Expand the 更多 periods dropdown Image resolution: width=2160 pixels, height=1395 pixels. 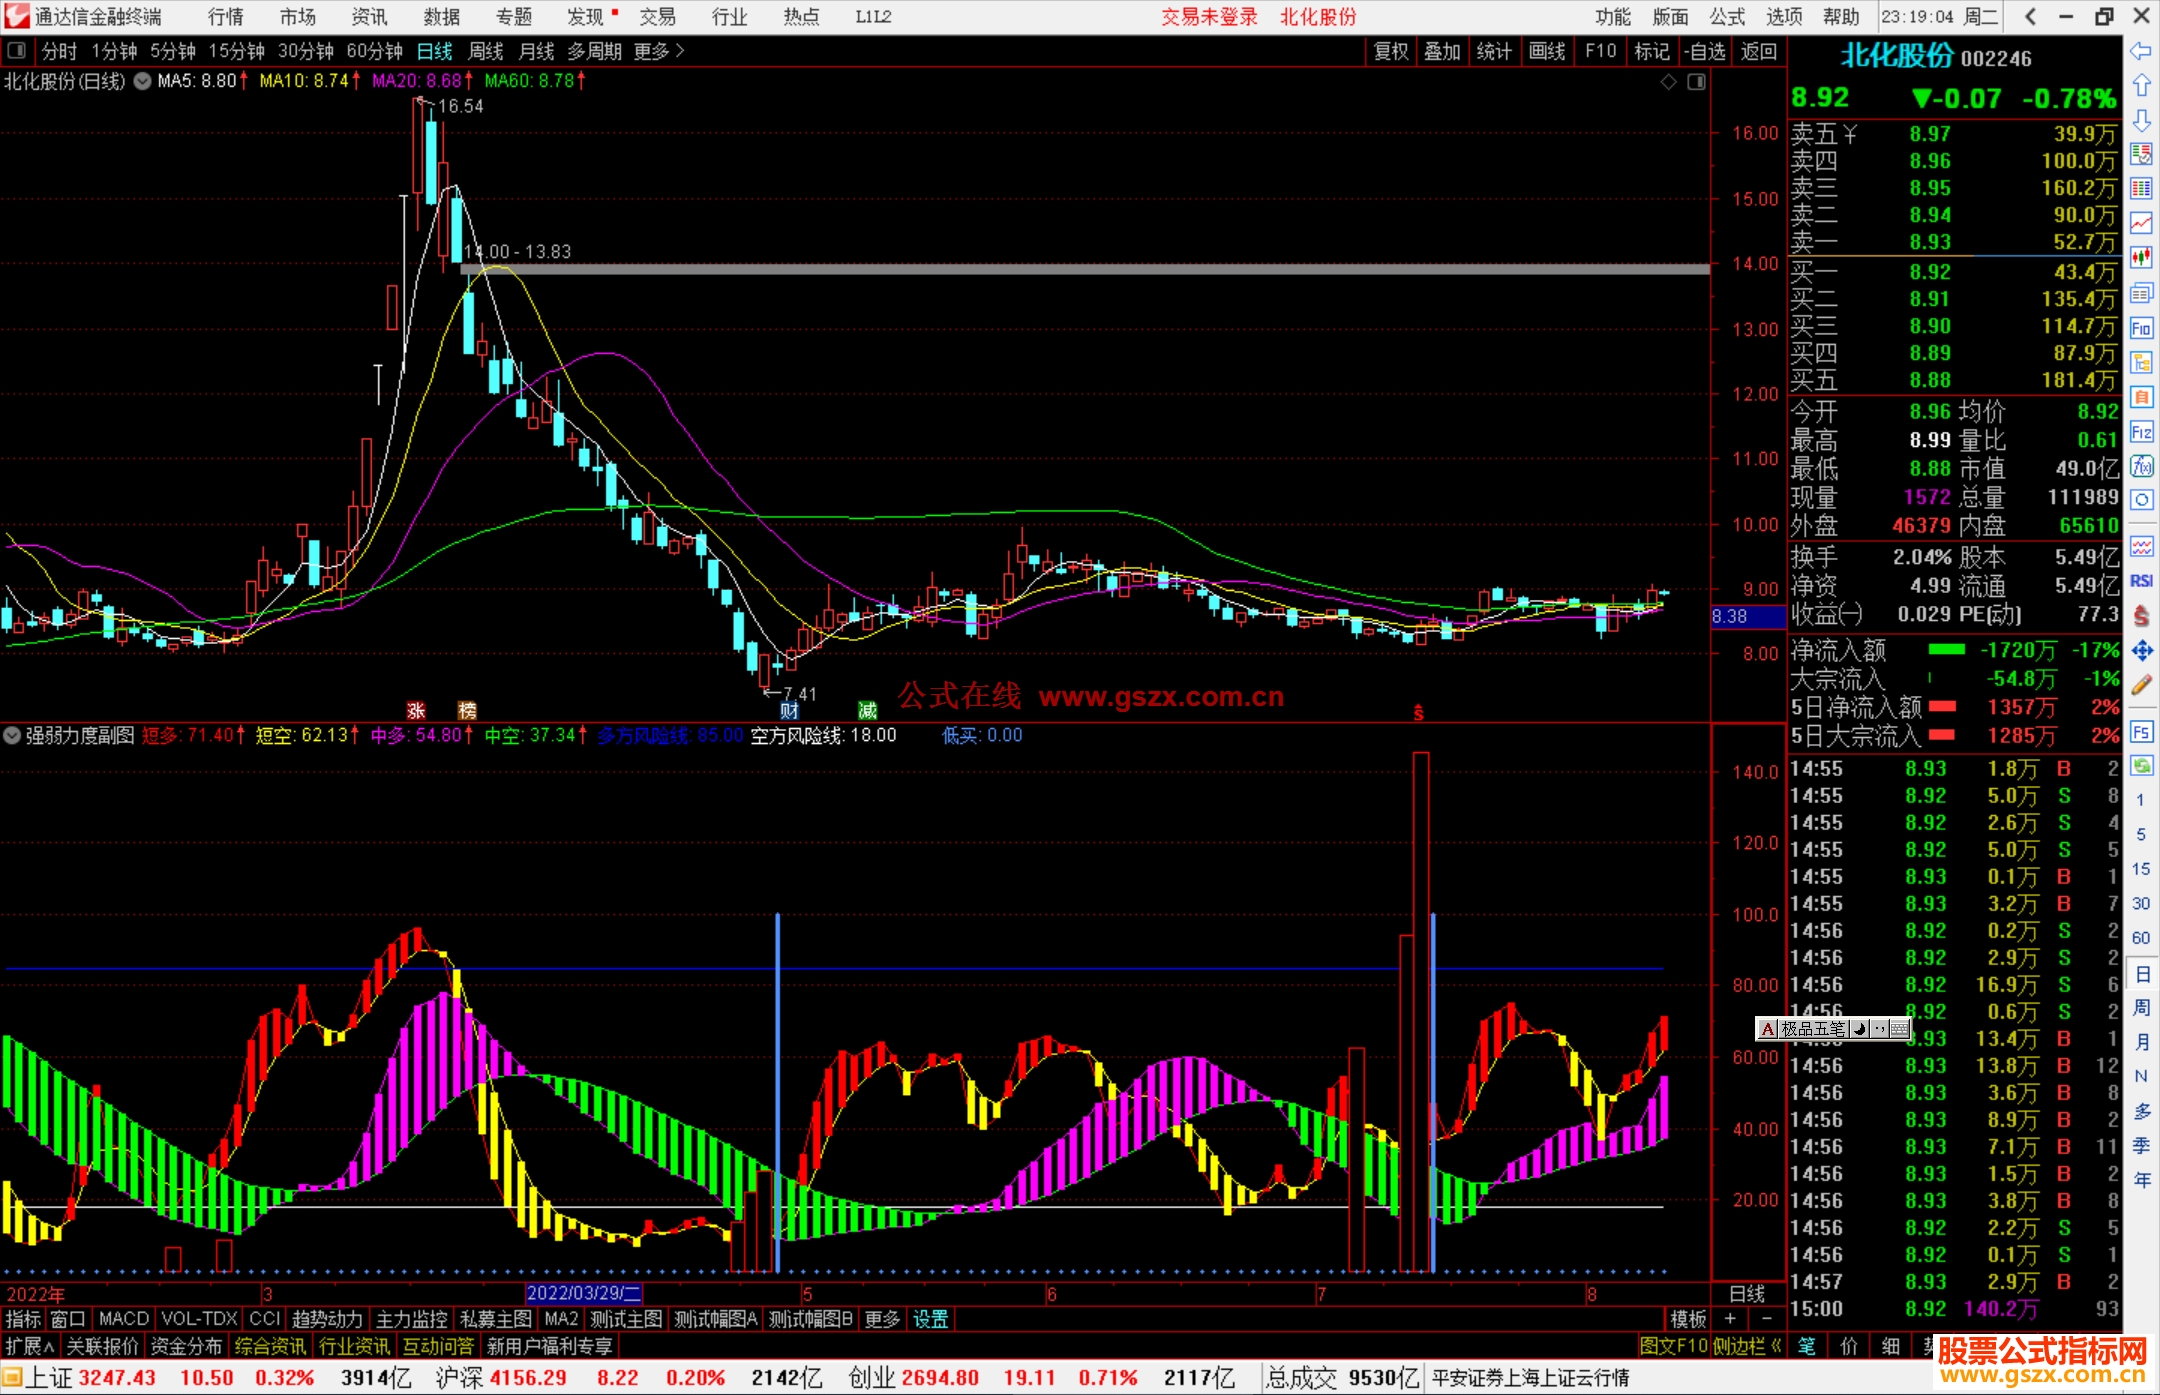(x=659, y=51)
